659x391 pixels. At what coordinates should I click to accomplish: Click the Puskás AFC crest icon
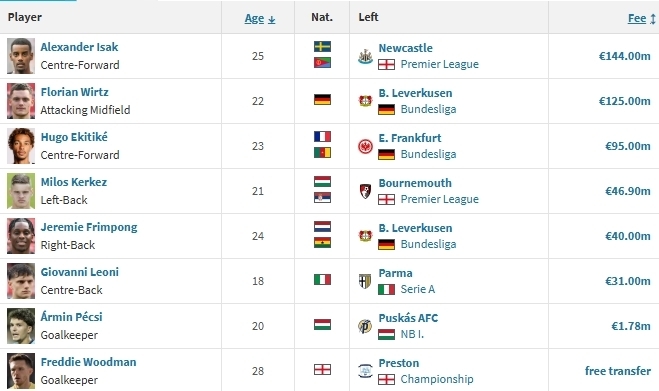365,326
